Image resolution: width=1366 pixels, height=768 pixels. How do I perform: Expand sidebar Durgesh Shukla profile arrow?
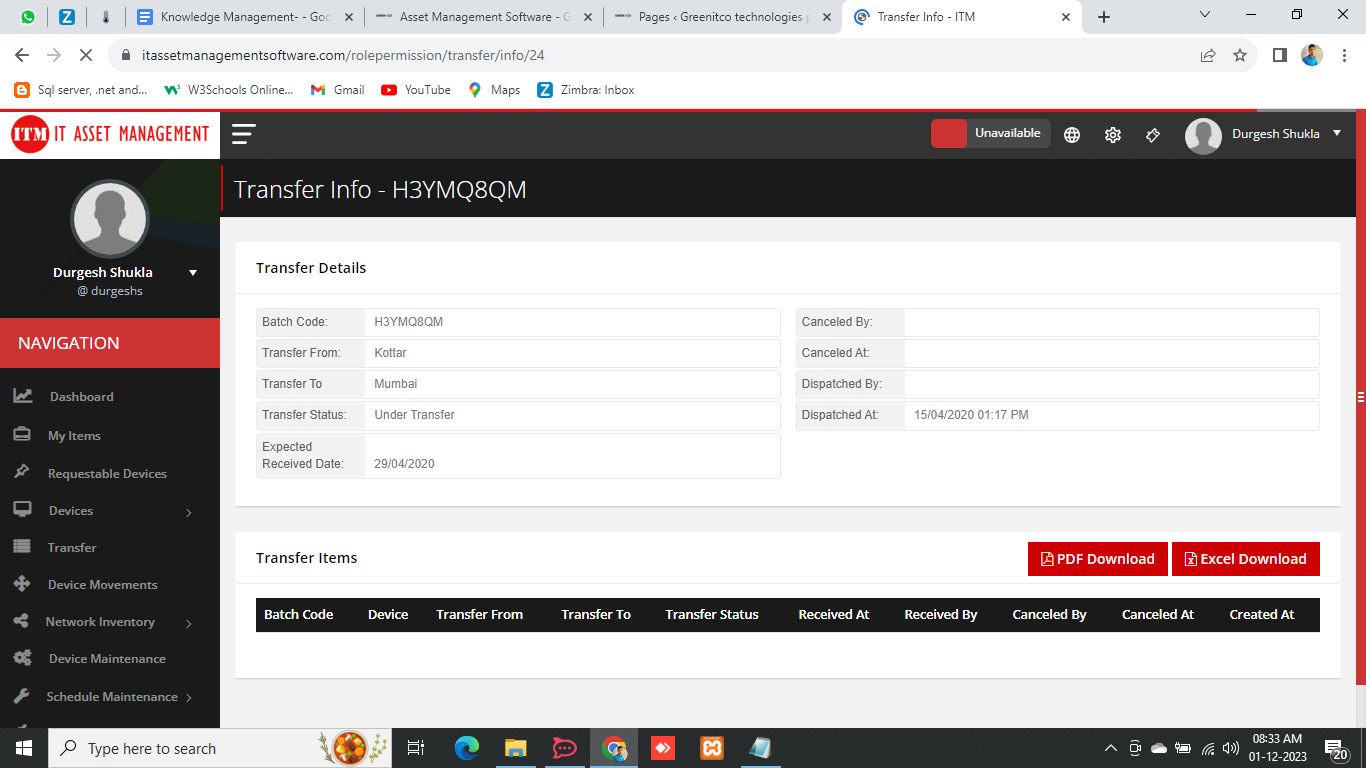coord(193,273)
